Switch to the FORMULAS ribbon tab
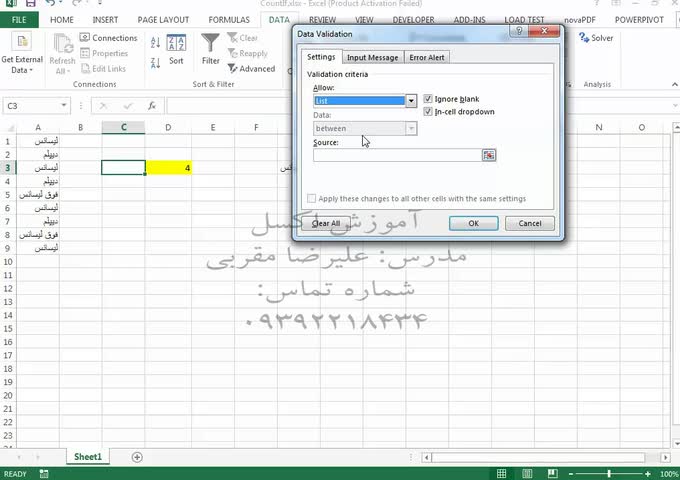Viewport: 680px width, 480px height. click(229, 20)
